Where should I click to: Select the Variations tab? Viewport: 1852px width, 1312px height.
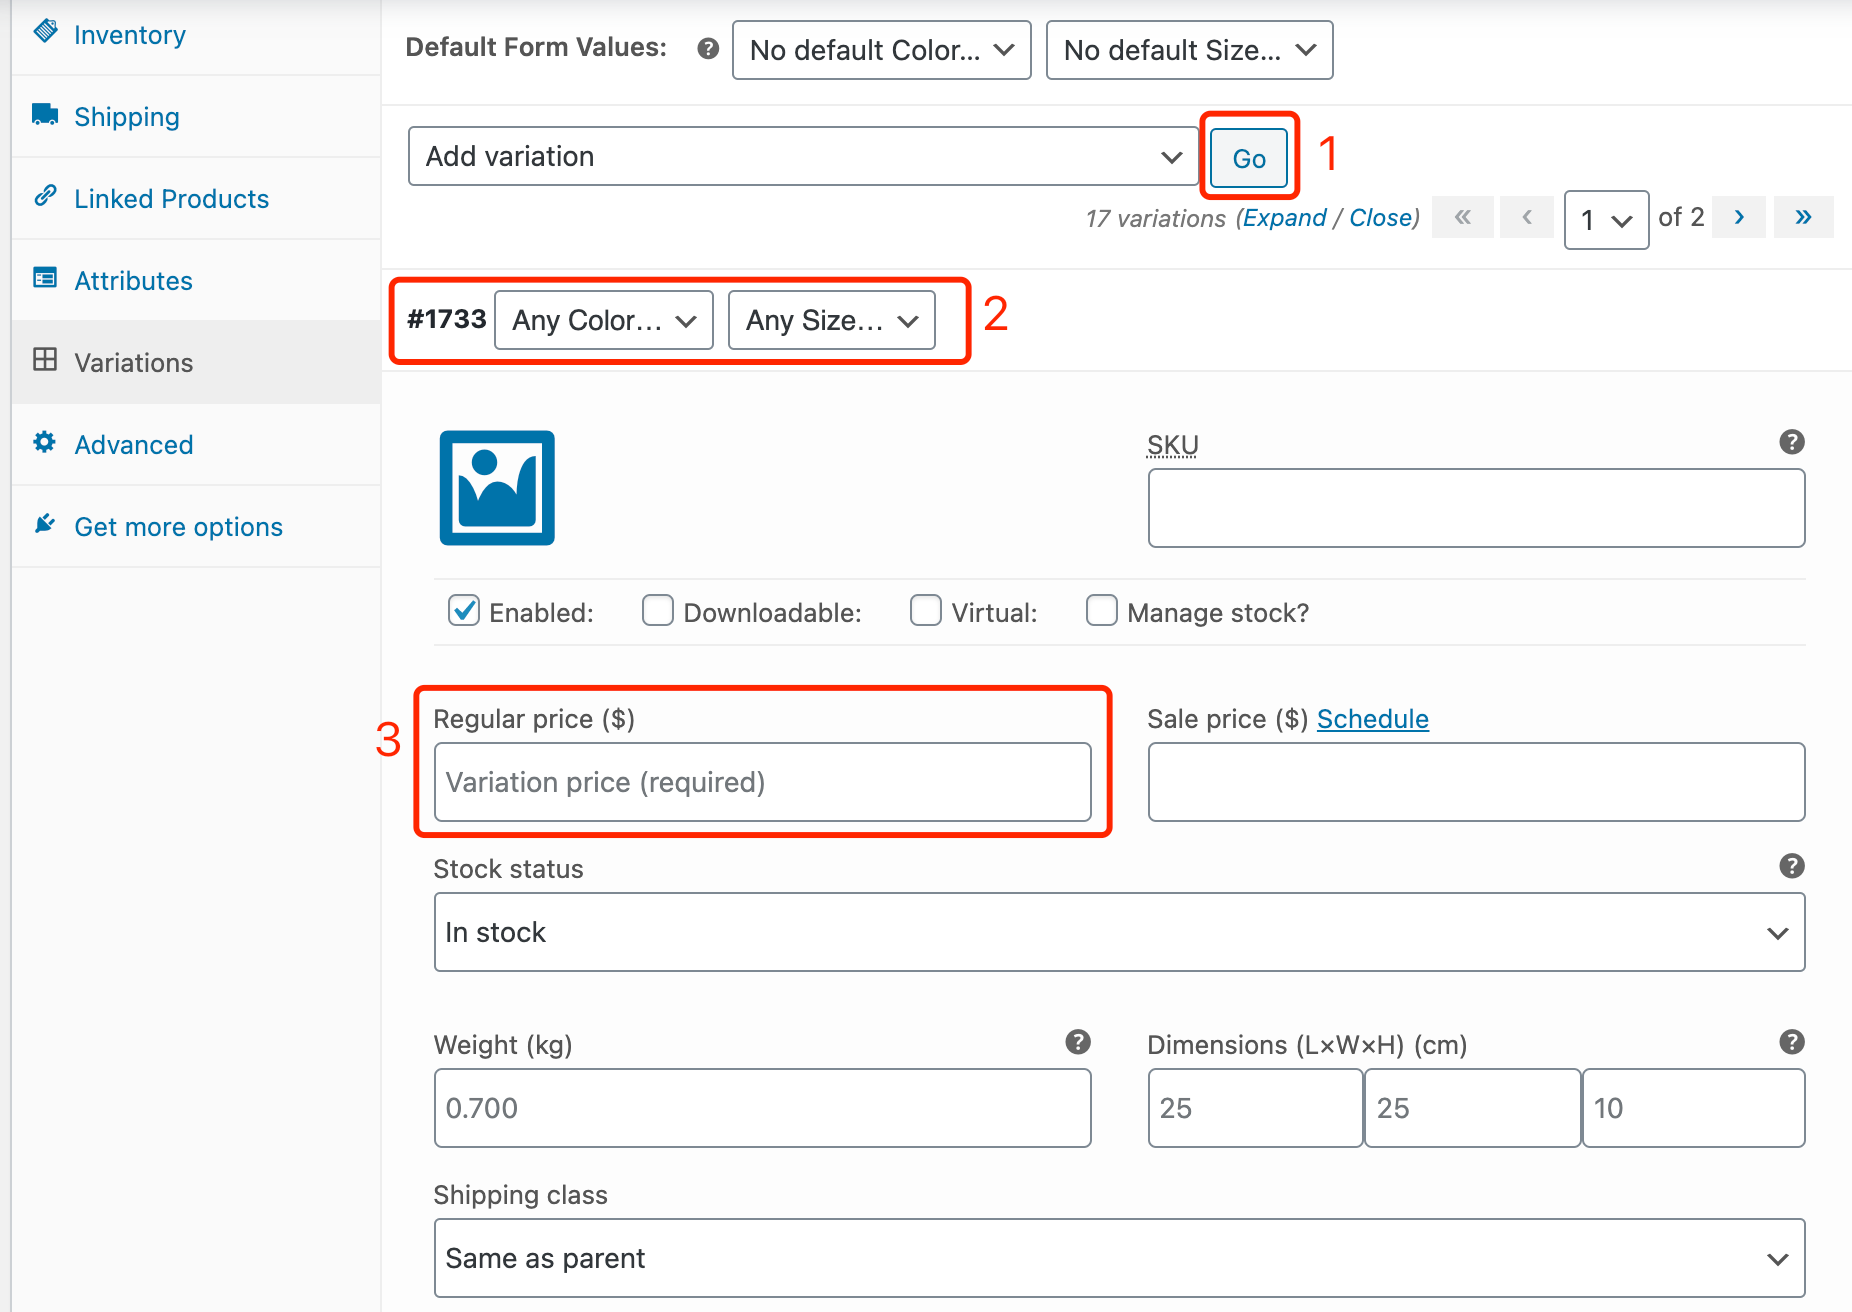[196, 363]
